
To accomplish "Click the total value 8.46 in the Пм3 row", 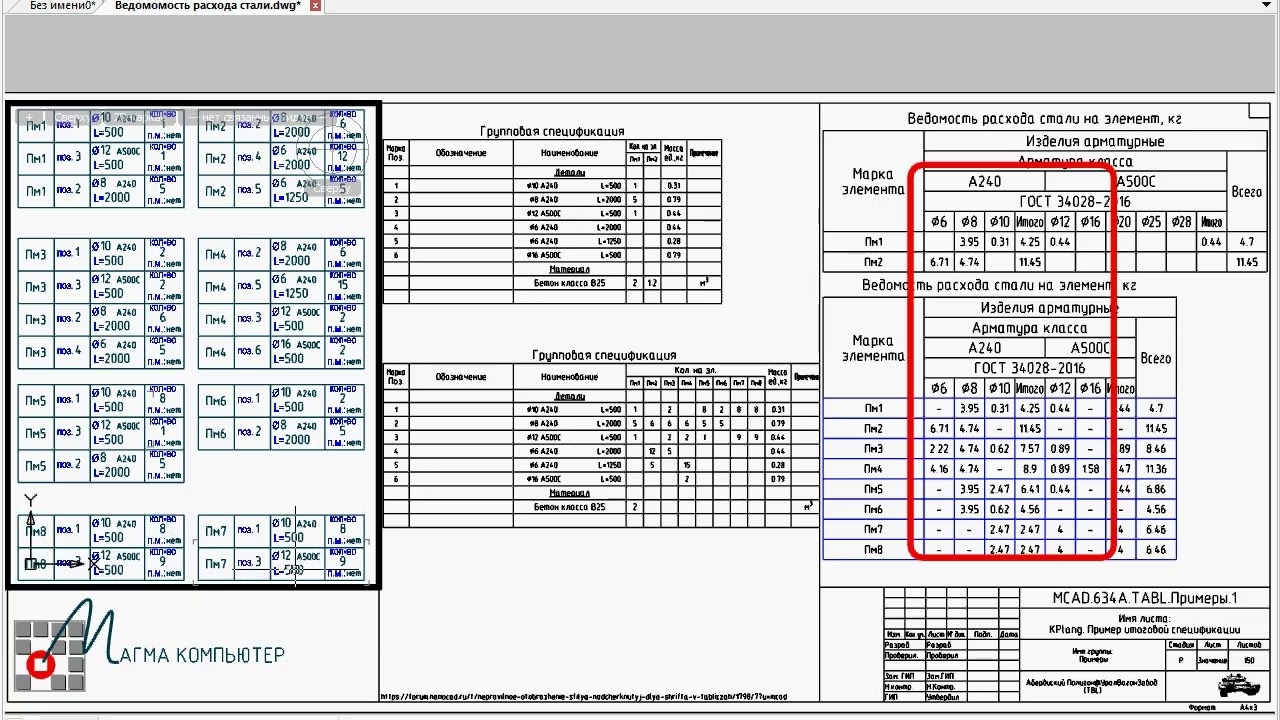I will (1156, 449).
